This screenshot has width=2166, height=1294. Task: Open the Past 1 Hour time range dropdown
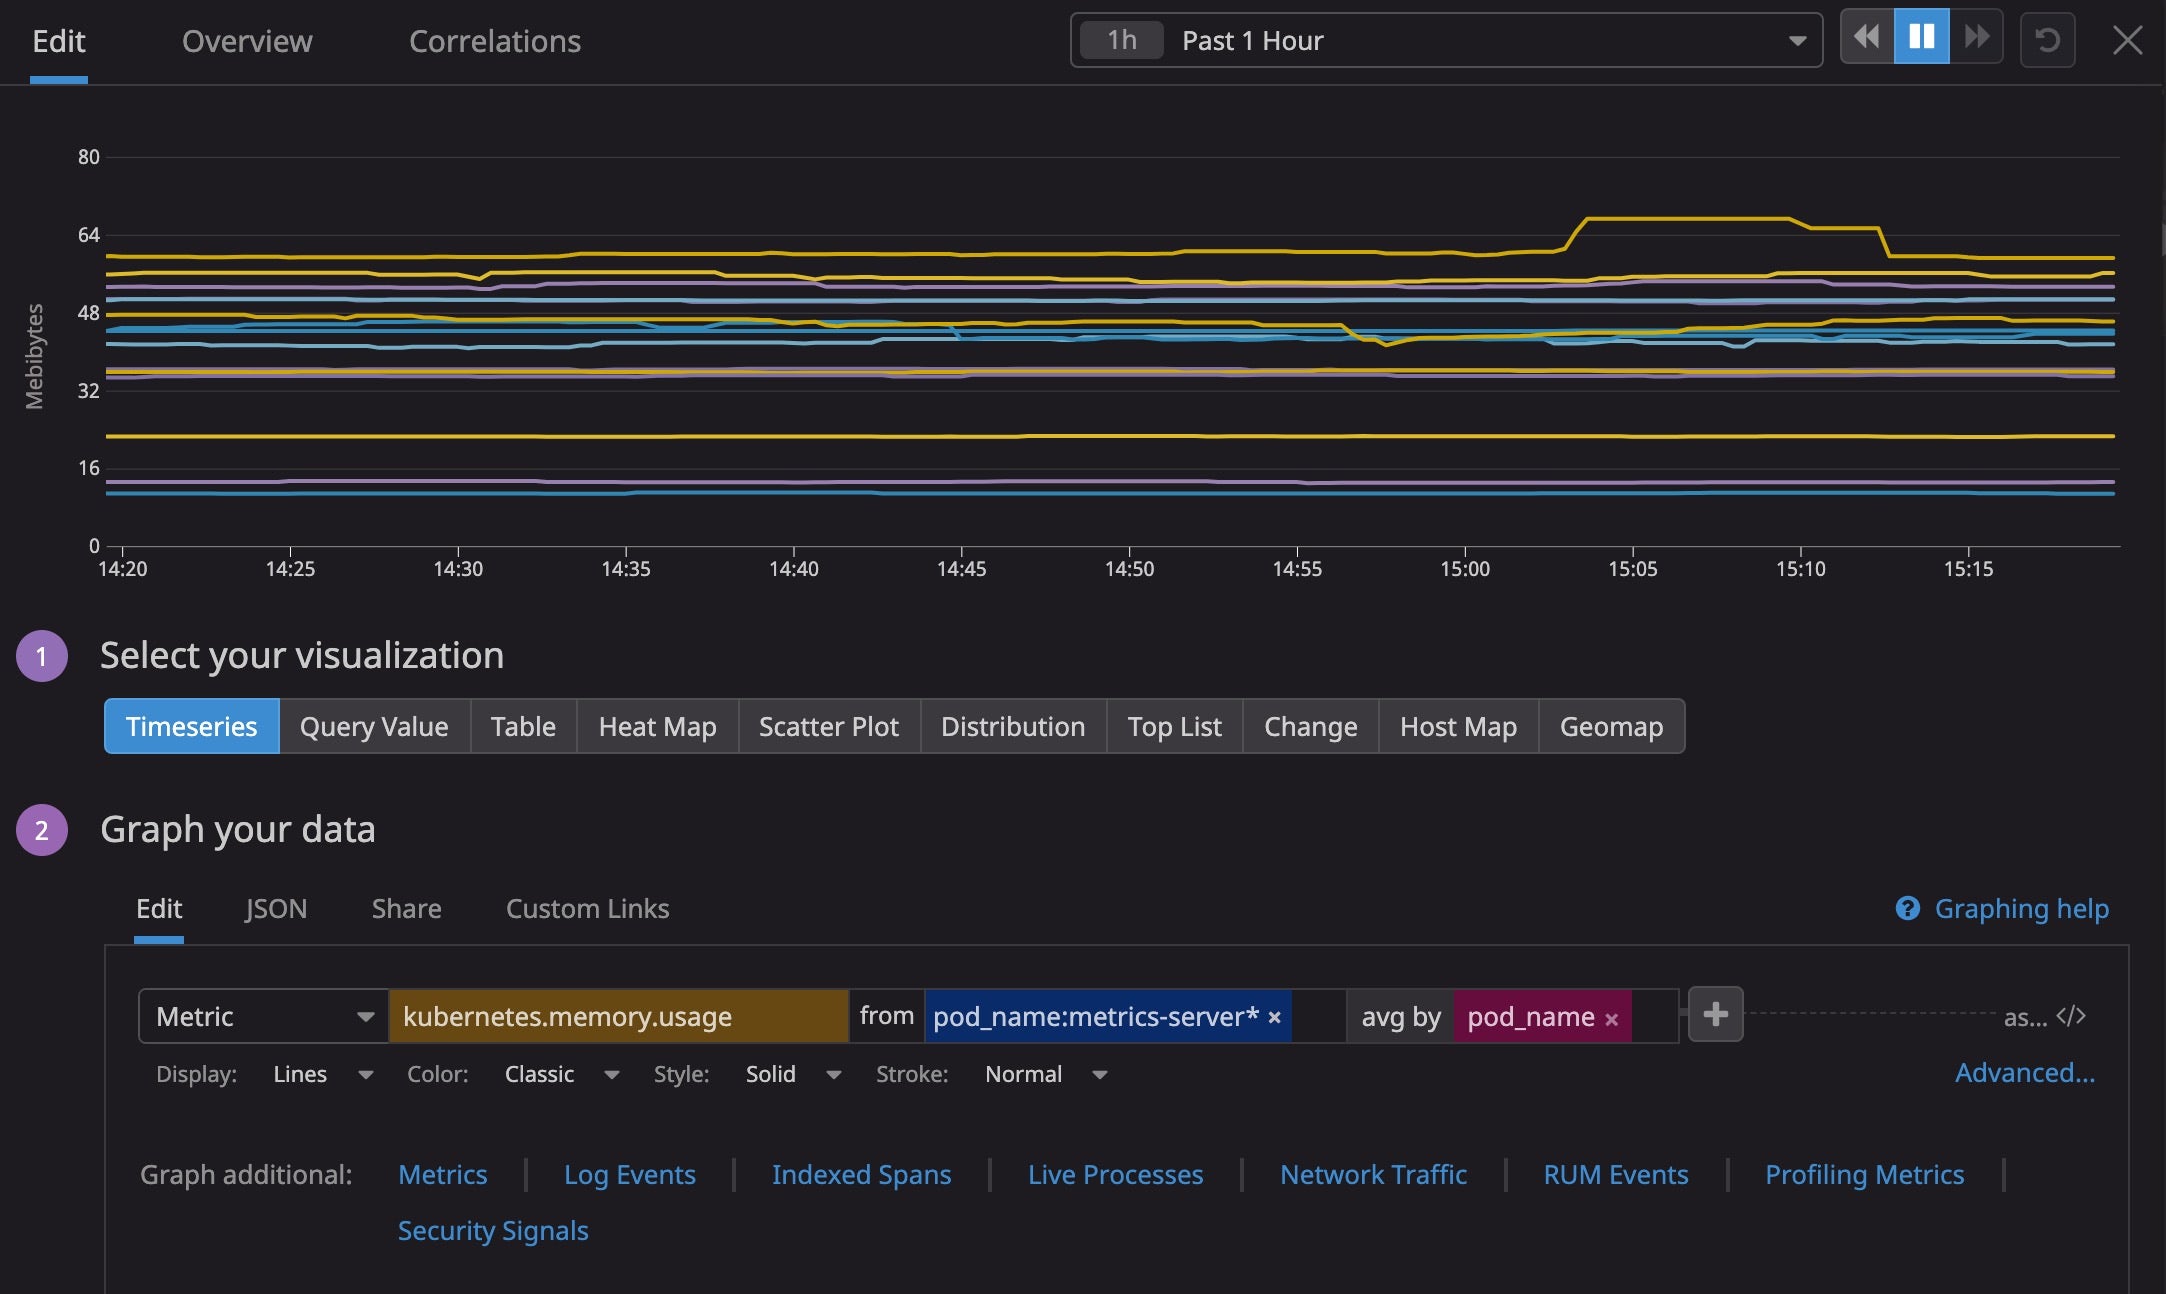pos(1795,40)
